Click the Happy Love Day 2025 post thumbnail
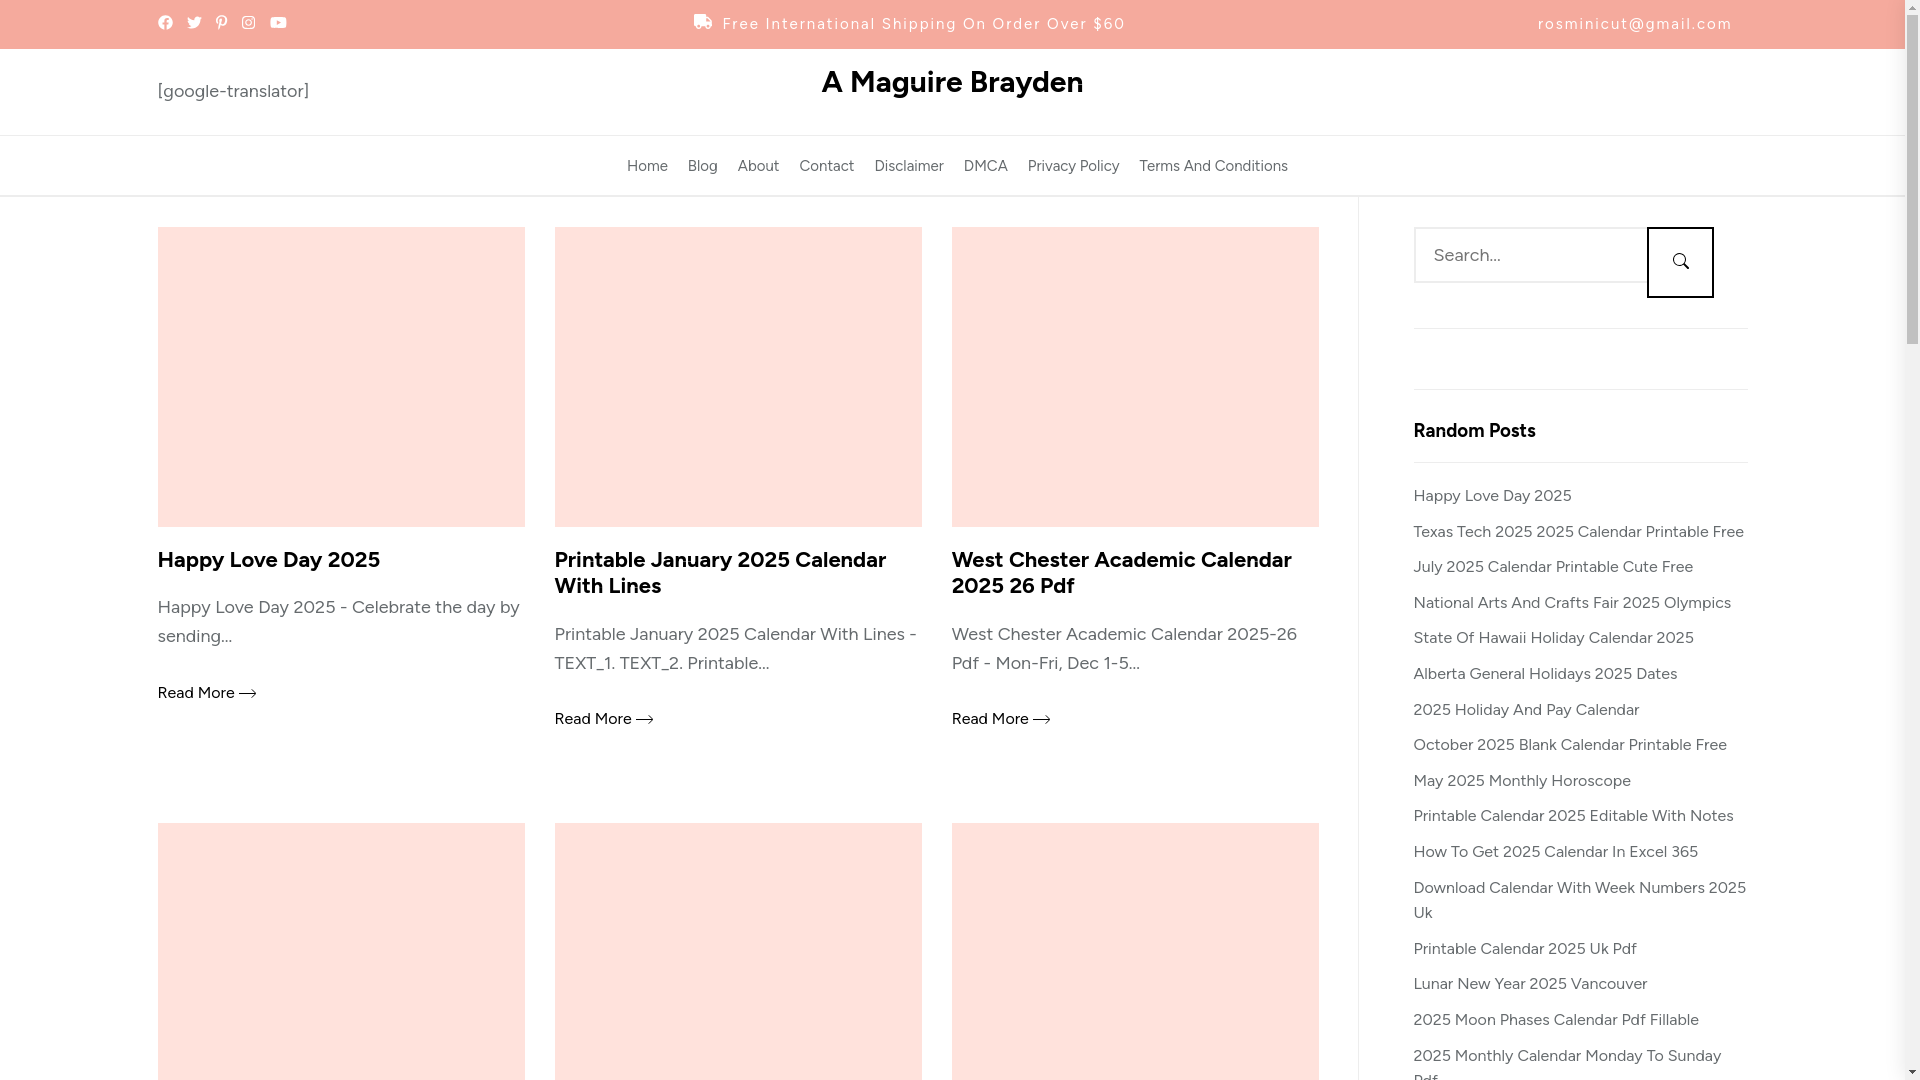The height and width of the screenshot is (1080, 1920). pos(341,377)
